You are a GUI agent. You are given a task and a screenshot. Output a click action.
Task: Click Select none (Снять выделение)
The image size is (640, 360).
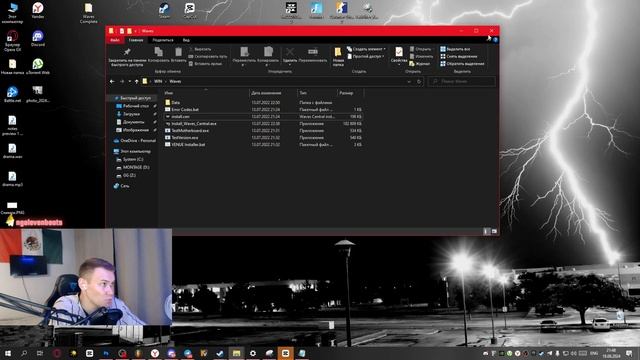[x=458, y=56]
